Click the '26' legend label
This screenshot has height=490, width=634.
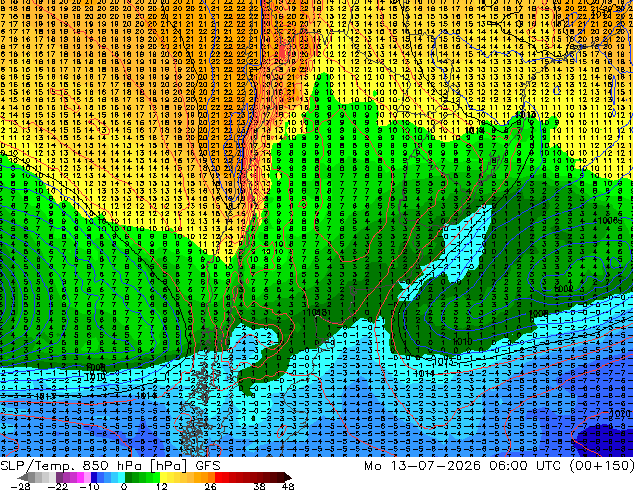point(210,486)
